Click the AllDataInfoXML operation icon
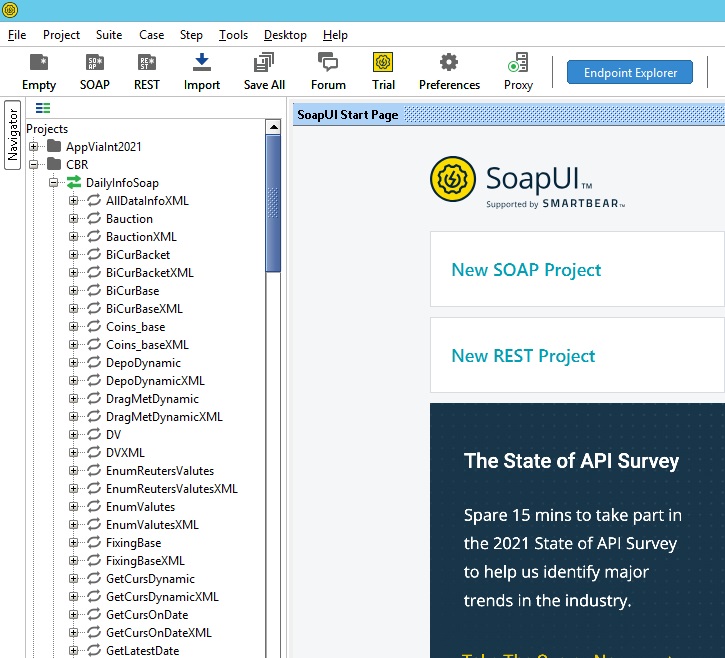This screenshot has height=658, width=725. point(94,200)
